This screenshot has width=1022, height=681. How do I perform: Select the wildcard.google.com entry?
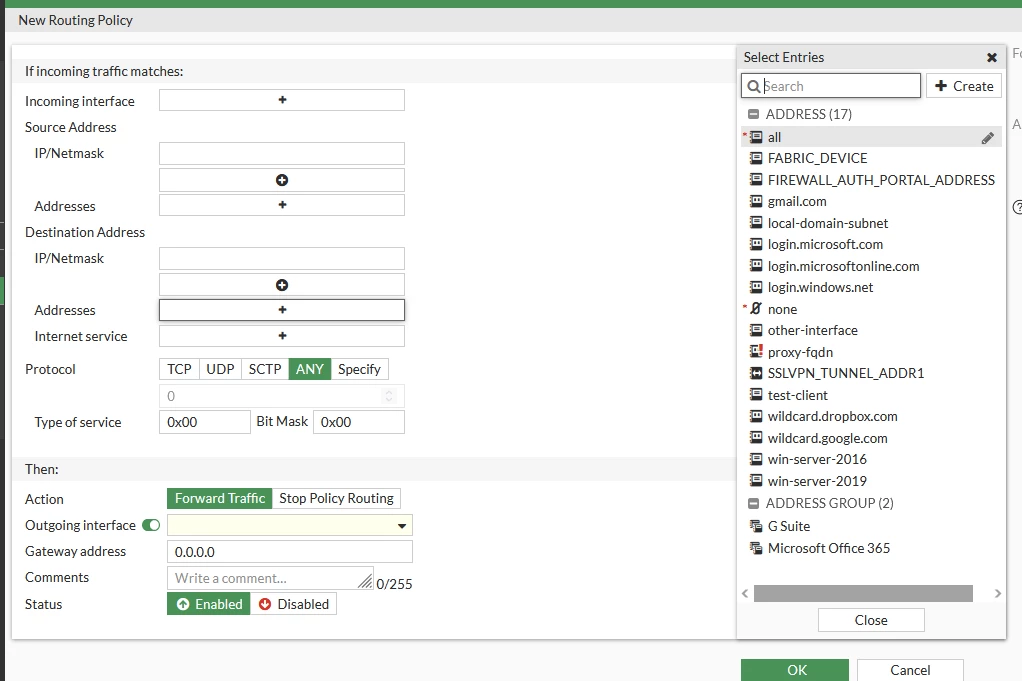(871, 438)
